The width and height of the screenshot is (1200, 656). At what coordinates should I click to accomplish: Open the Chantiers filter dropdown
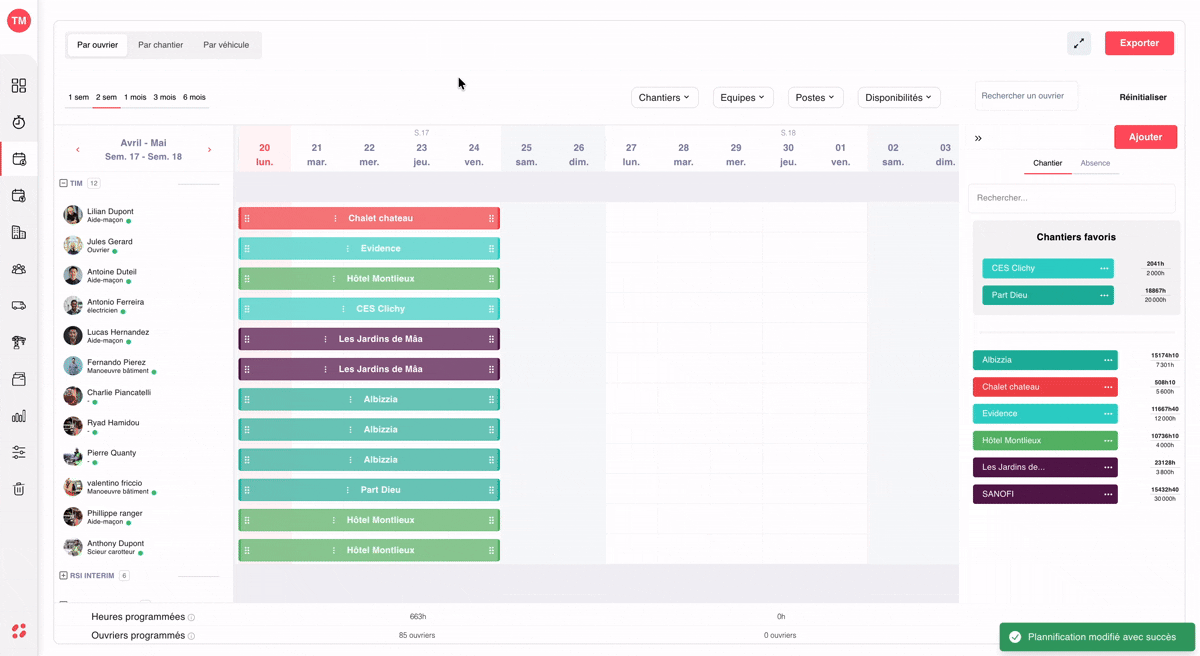(664, 97)
